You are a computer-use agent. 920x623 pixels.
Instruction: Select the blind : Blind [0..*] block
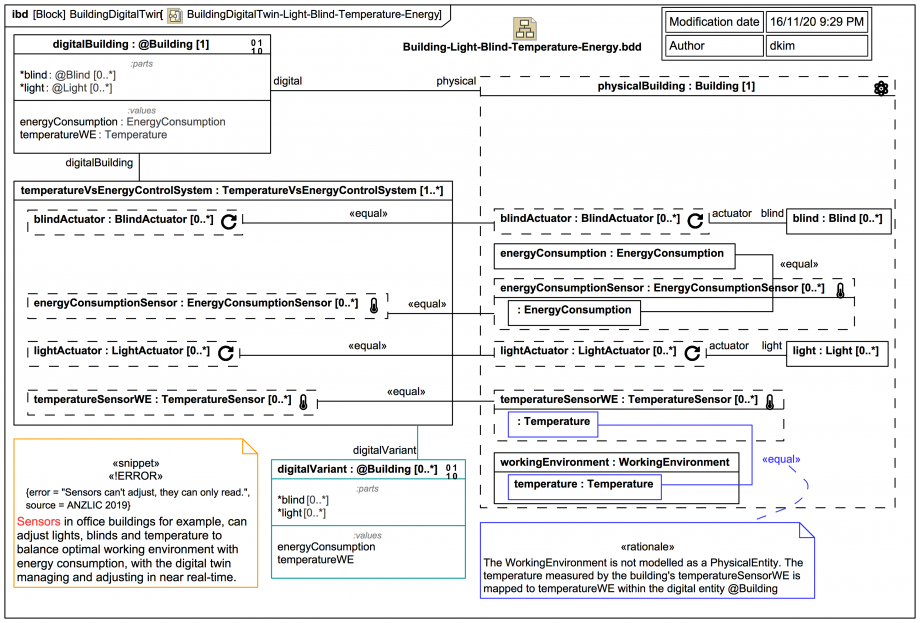click(x=838, y=221)
